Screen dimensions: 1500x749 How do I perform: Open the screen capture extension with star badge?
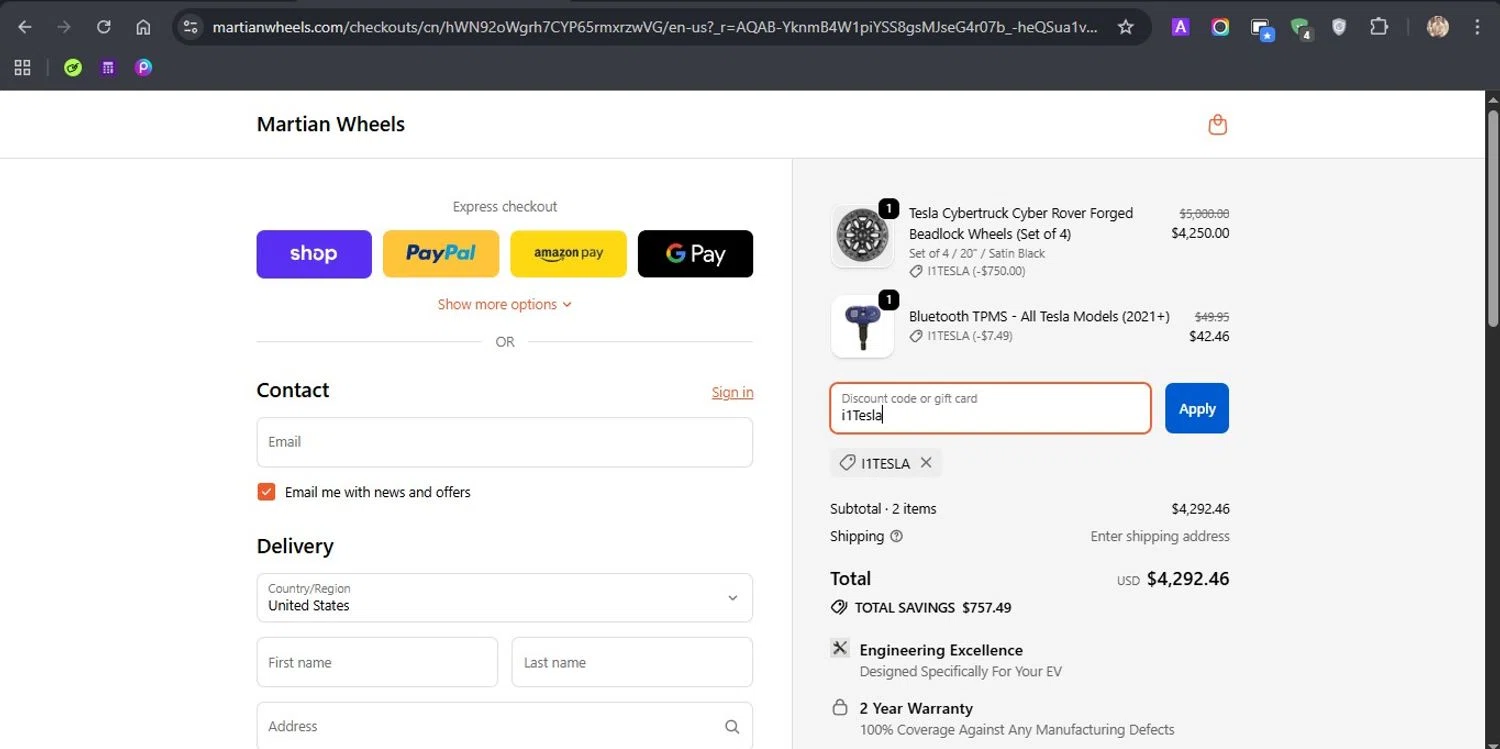pos(1261,28)
